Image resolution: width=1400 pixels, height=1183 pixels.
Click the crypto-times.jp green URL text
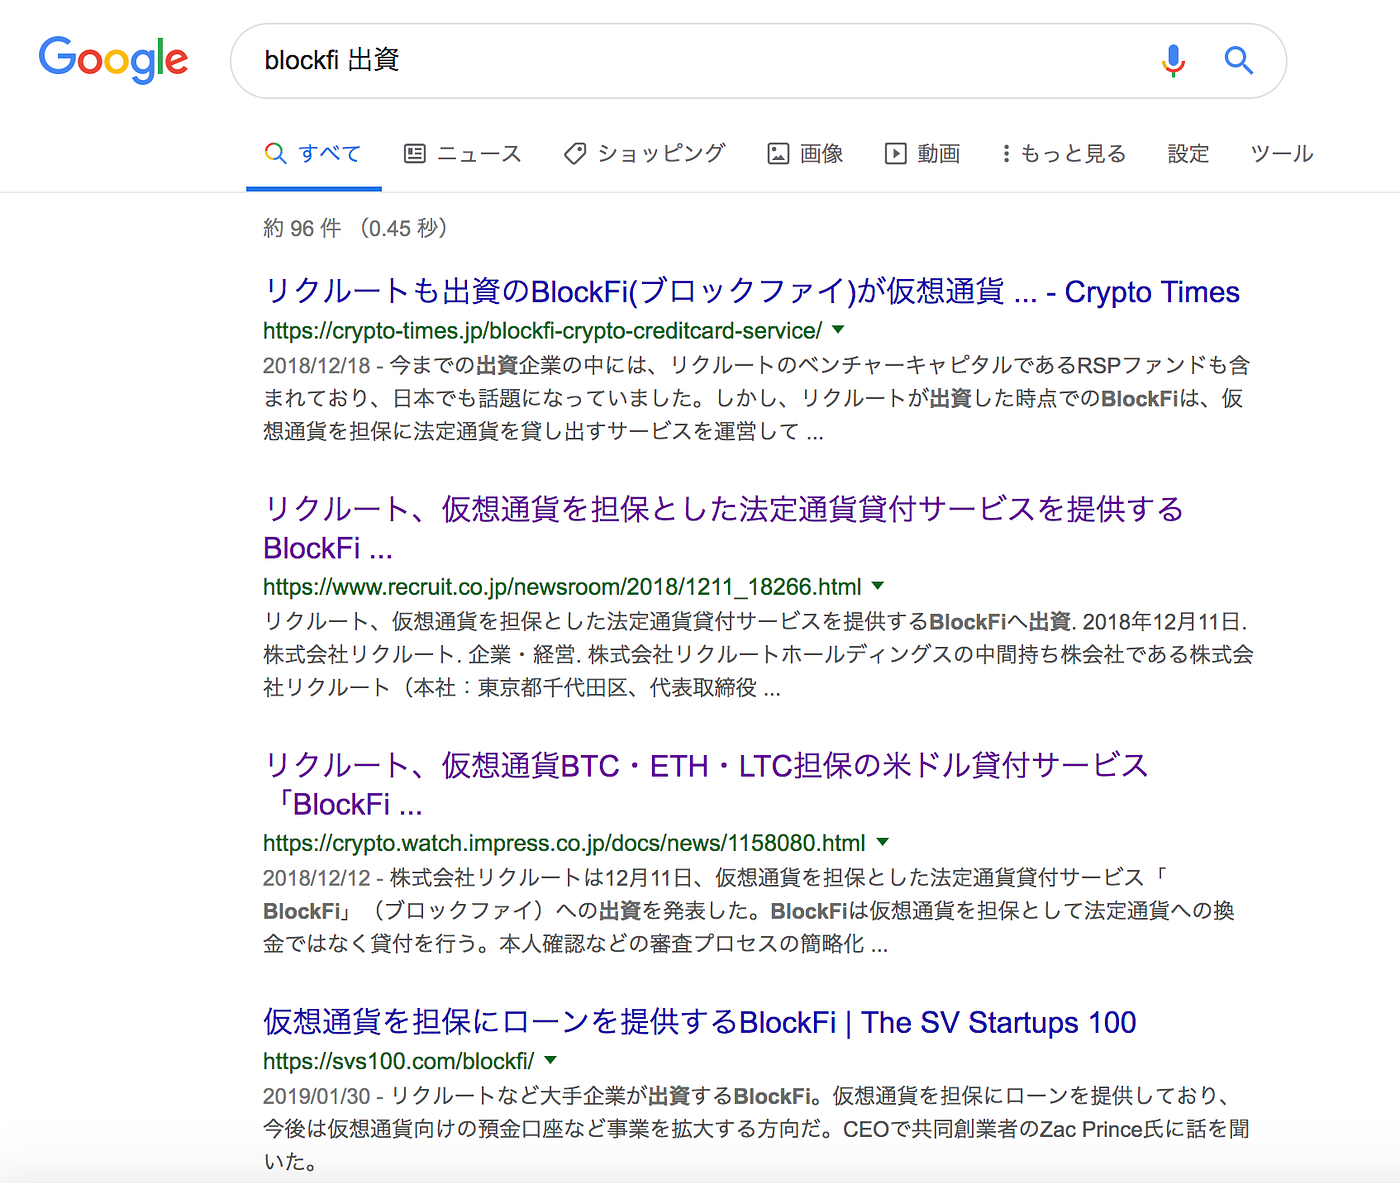(542, 330)
